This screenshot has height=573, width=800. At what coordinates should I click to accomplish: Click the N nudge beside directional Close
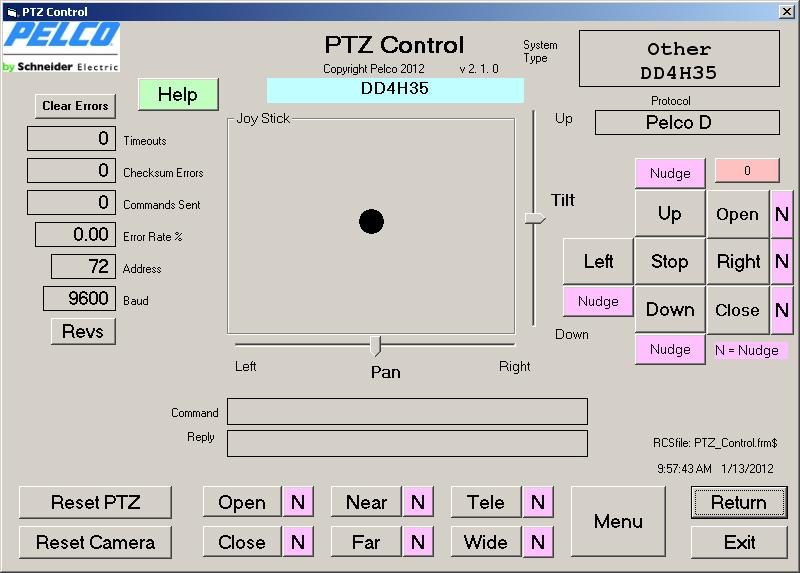(x=782, y=309)
